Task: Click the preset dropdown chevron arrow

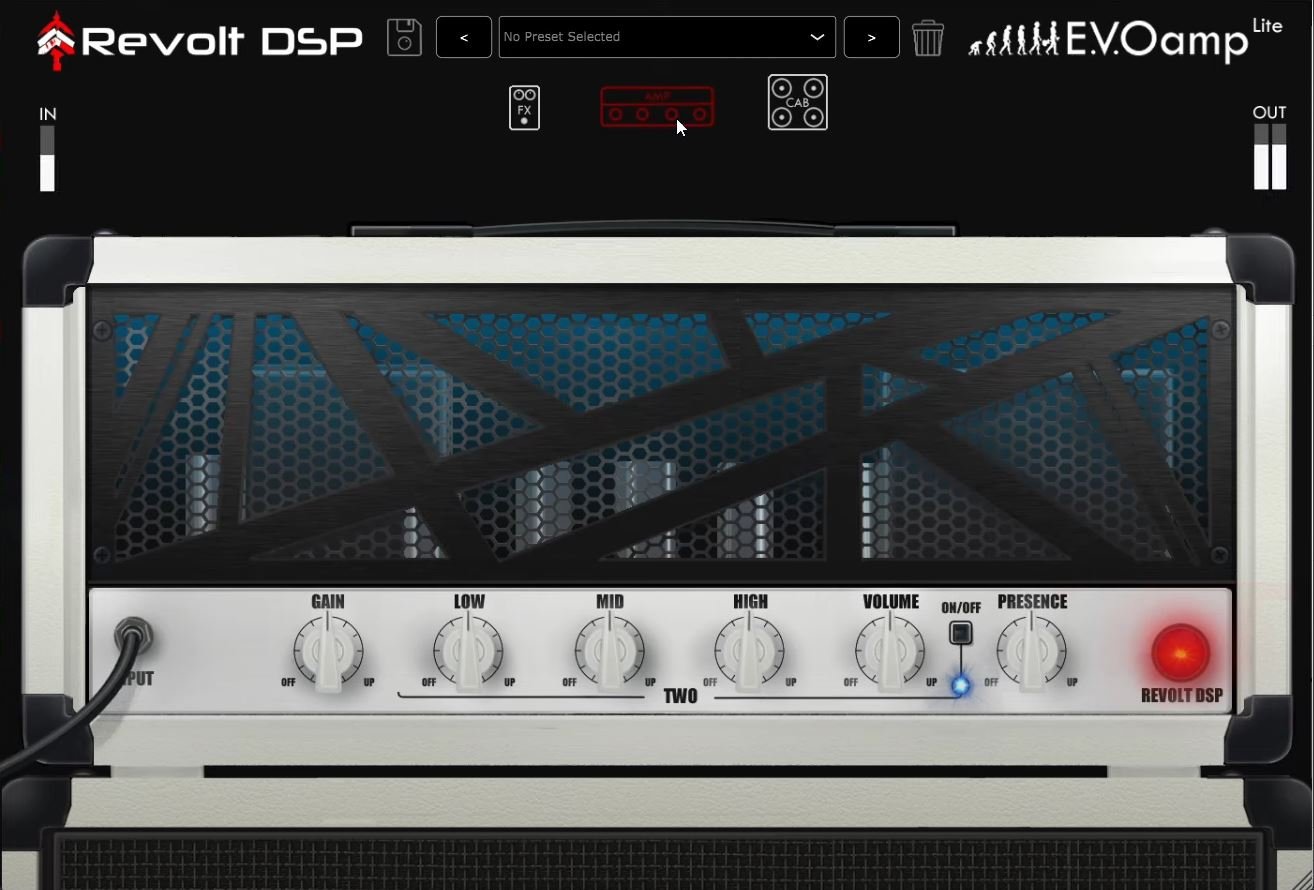Action: click(x=818, y=37)
